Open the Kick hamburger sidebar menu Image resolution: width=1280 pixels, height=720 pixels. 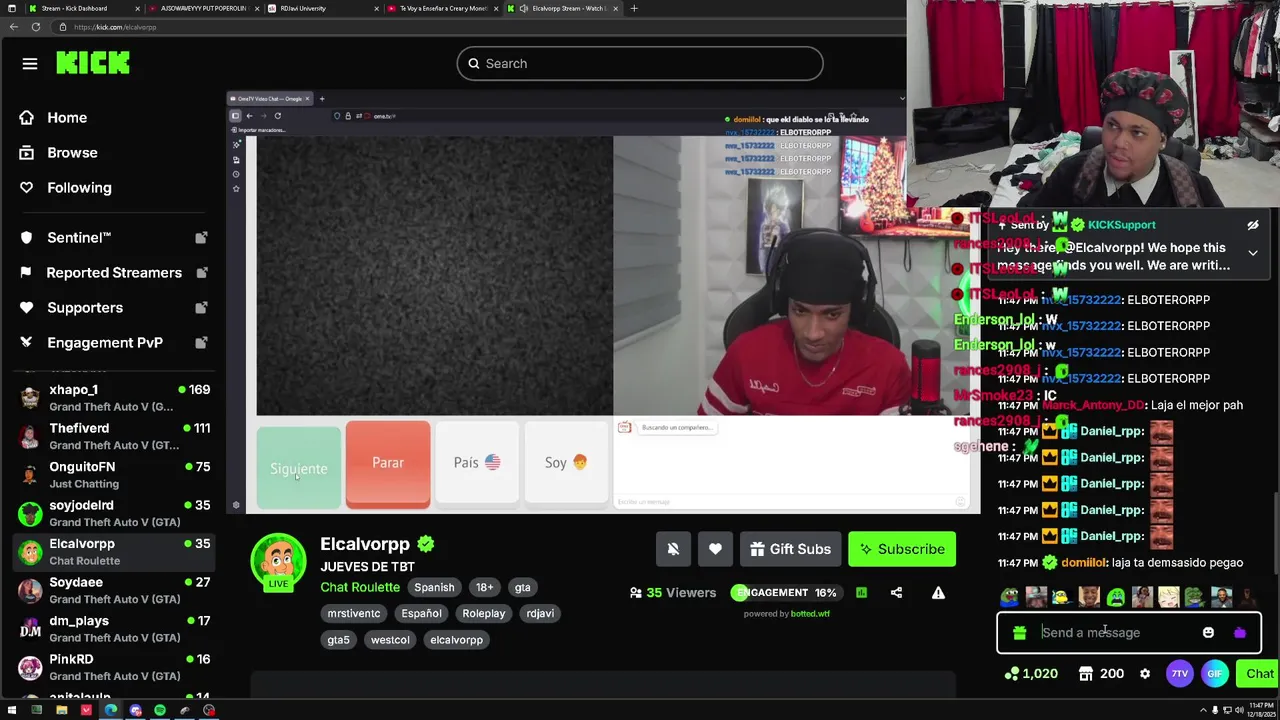pyautogui.click(x=30, y=64)
